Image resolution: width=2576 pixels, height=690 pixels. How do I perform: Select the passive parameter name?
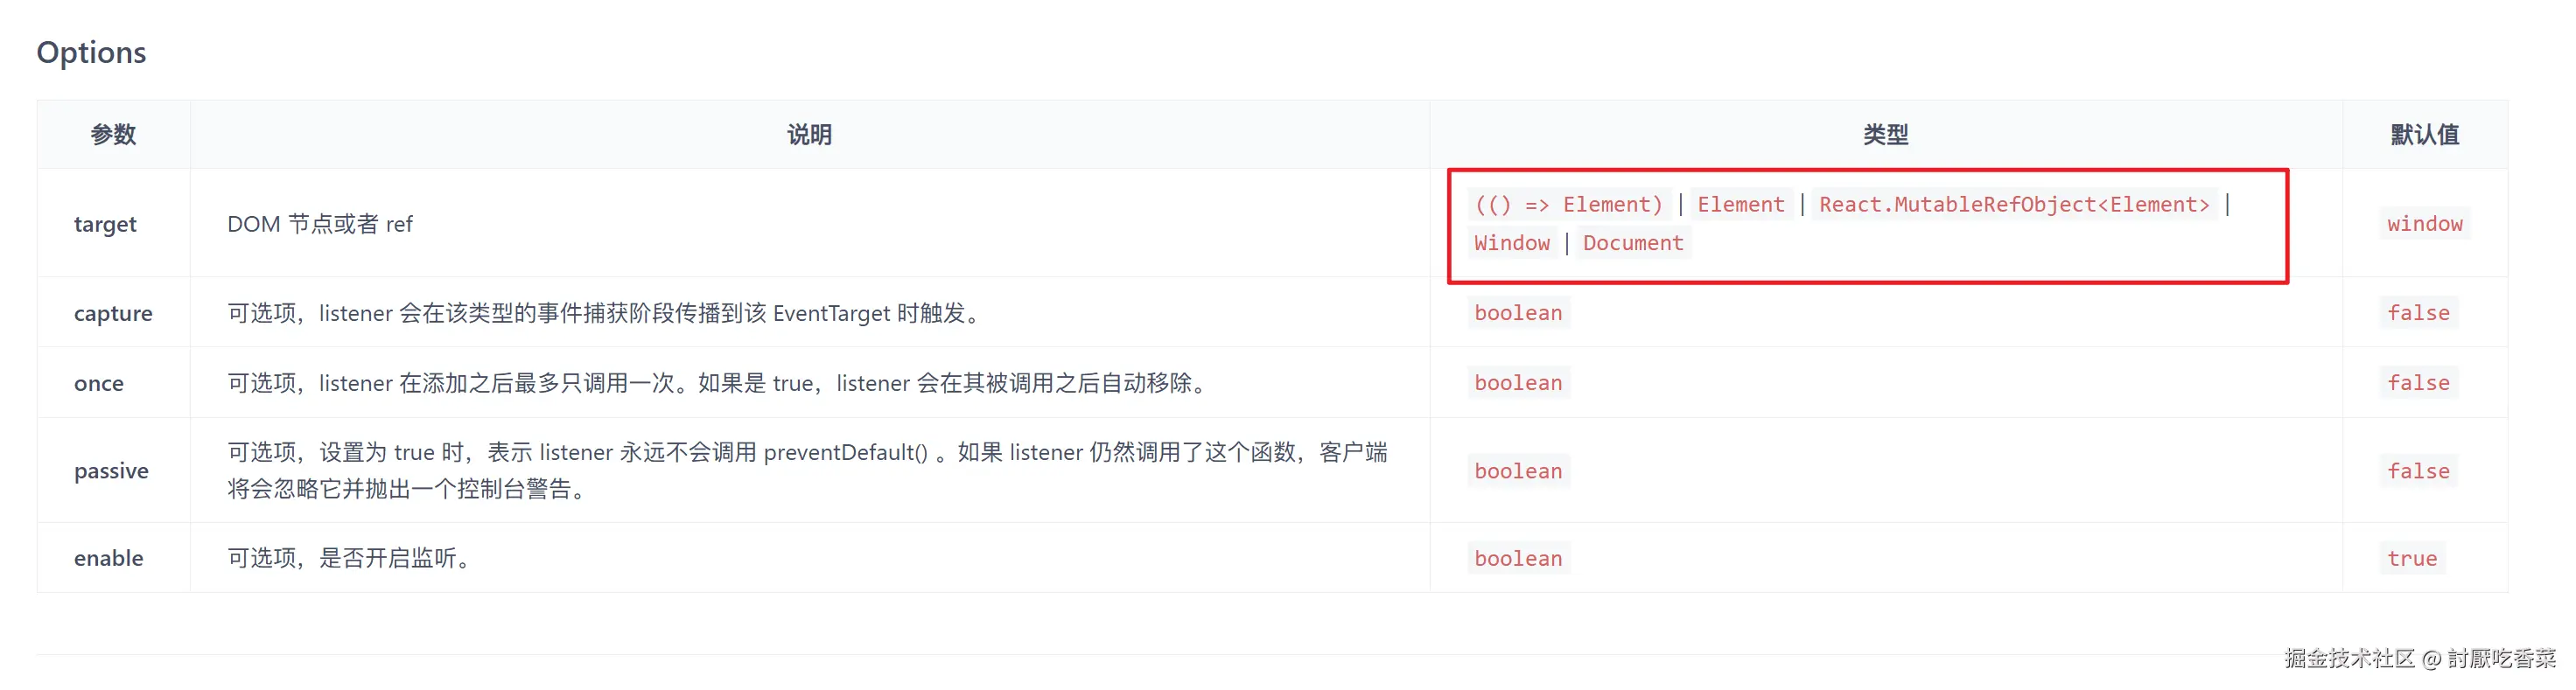tap(111, 471)
